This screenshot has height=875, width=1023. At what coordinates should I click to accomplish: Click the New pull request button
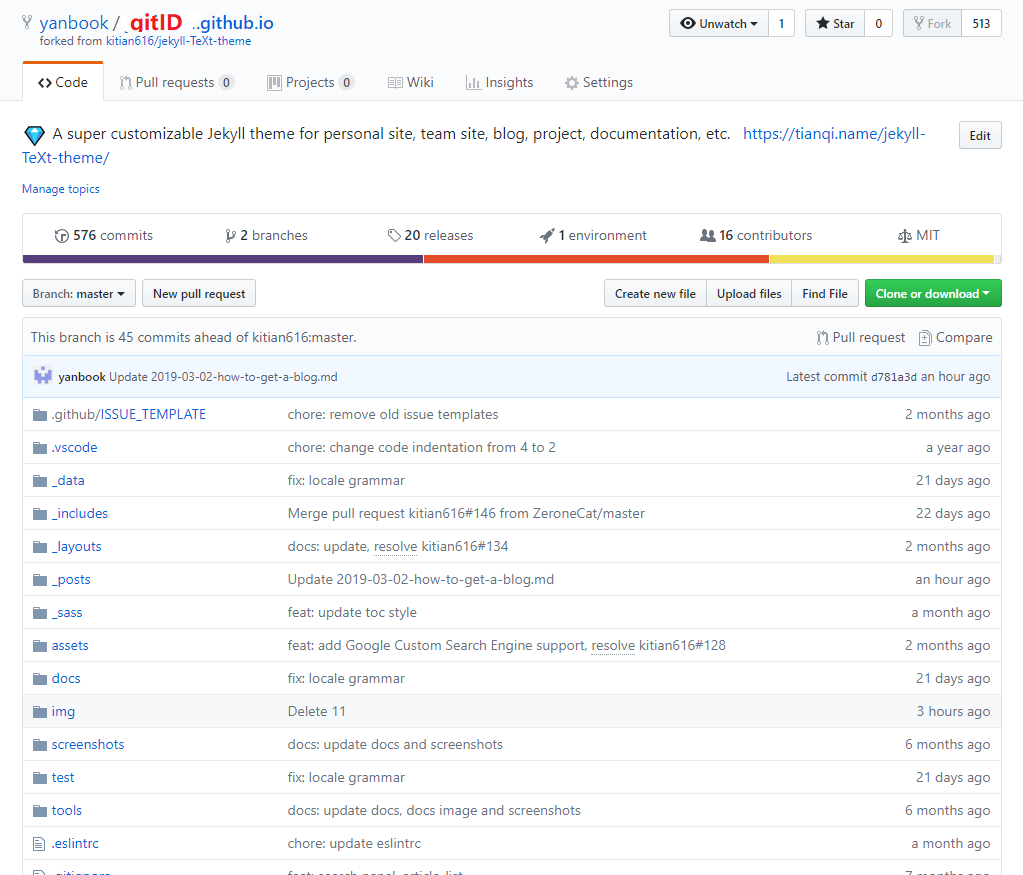(199, 294)
